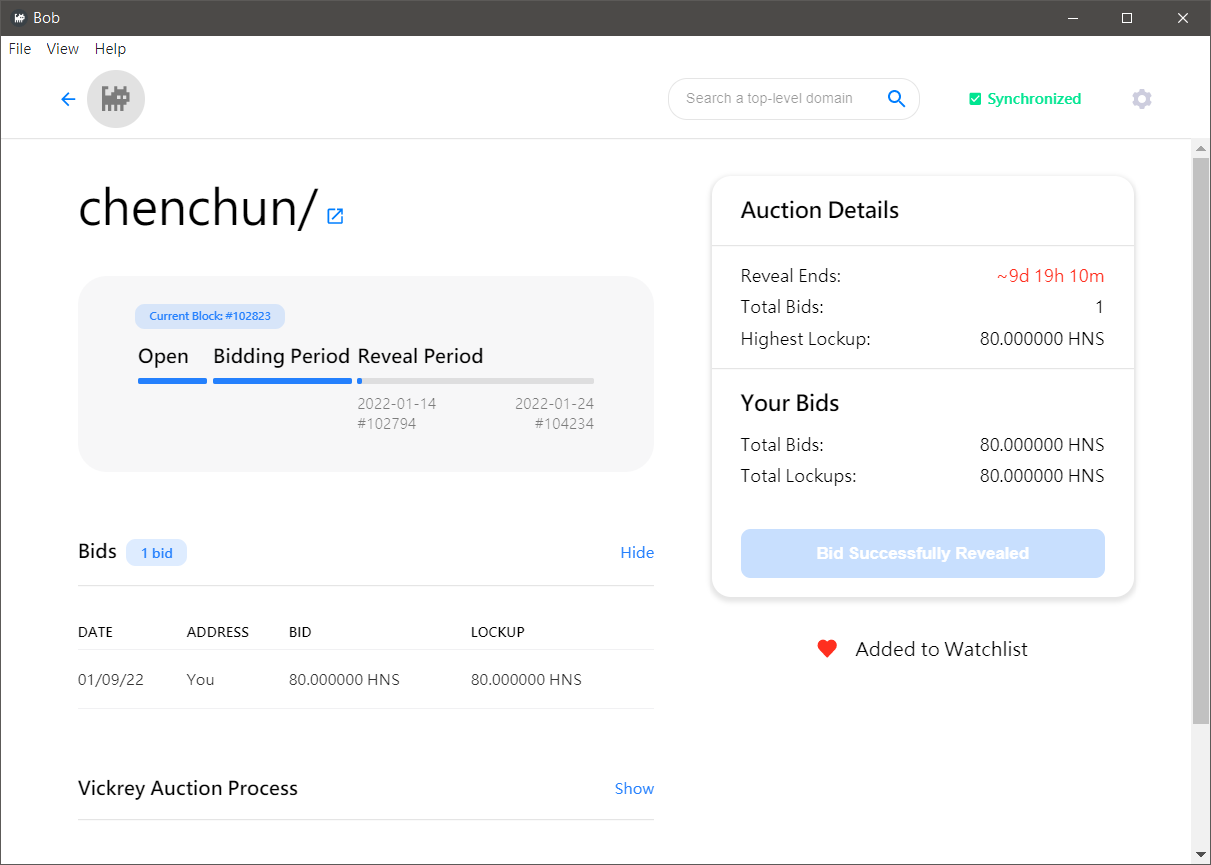Click the top-level domain search field
The height and width of the screenshot is (865, 1211).
click(x=770, y=98)
